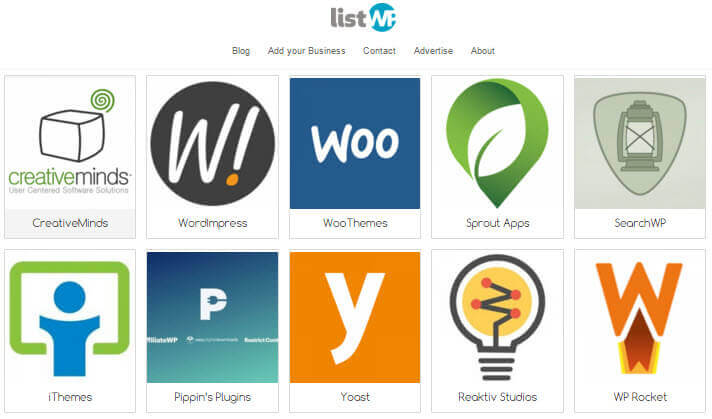The width and height of the screenshot is (712, 419).
Task: Click the listWP logo at the top
Action: (x=363, y=17)
